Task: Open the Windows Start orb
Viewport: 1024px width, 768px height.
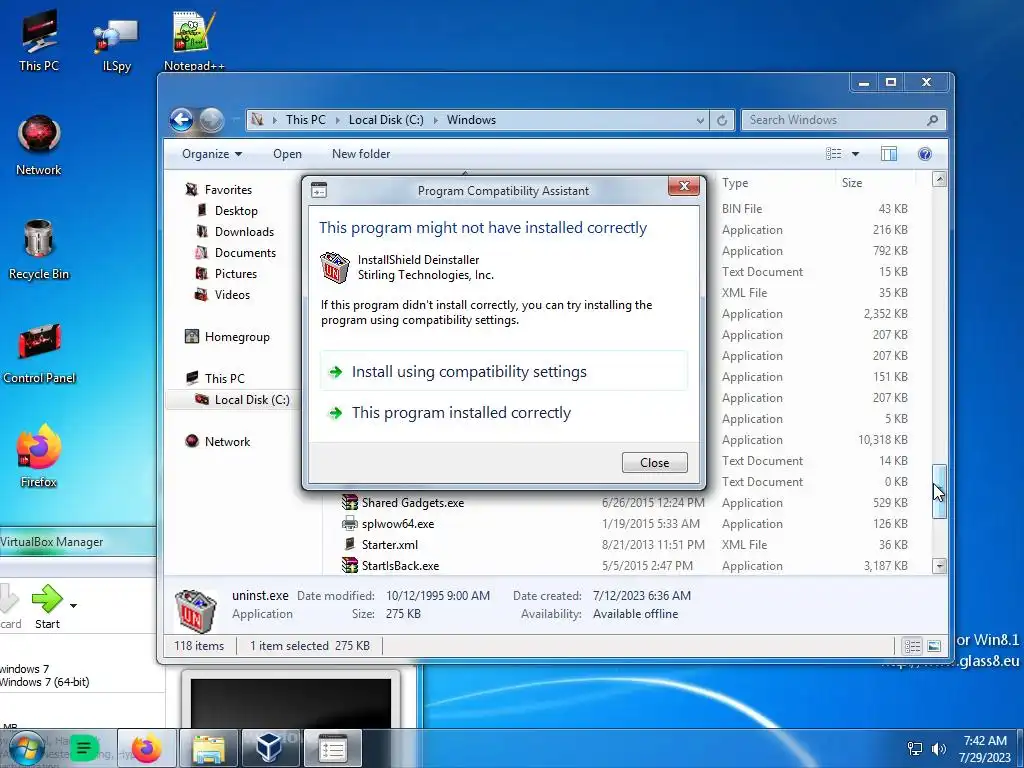Action: tap(27, 748)
